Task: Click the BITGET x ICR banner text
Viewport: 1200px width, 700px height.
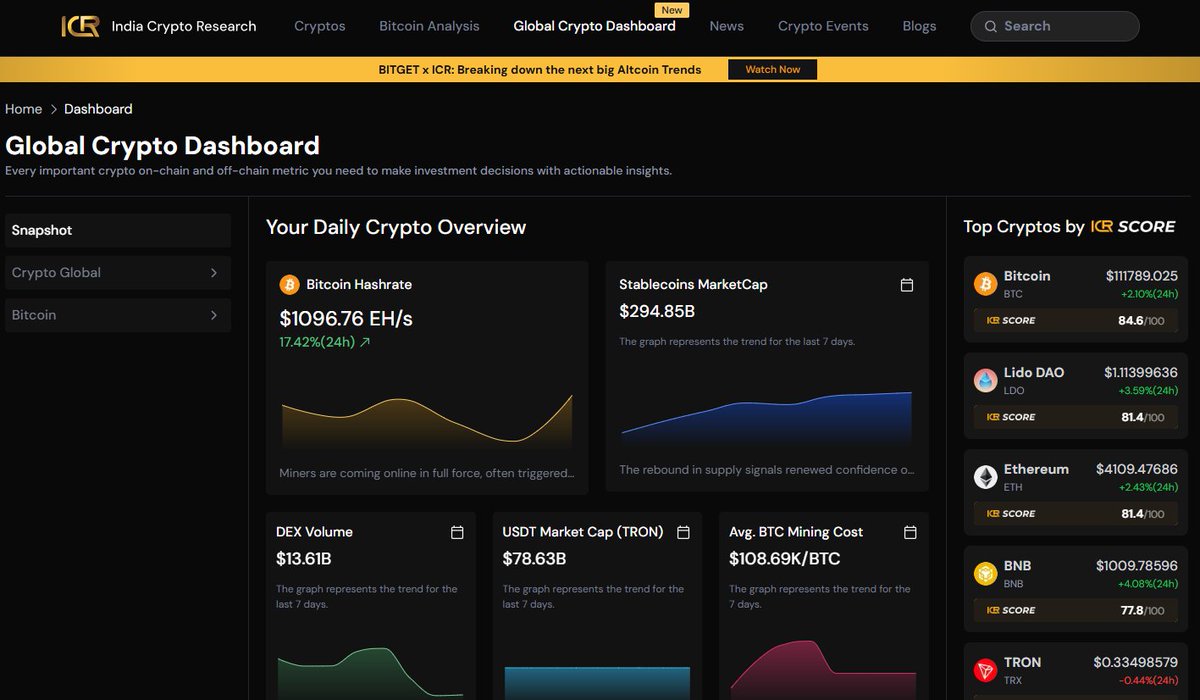Action: [x=540, y=70]
